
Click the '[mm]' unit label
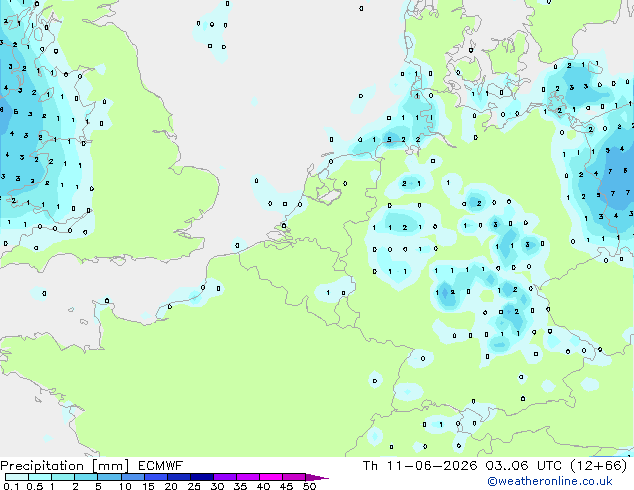click(111, 466)
